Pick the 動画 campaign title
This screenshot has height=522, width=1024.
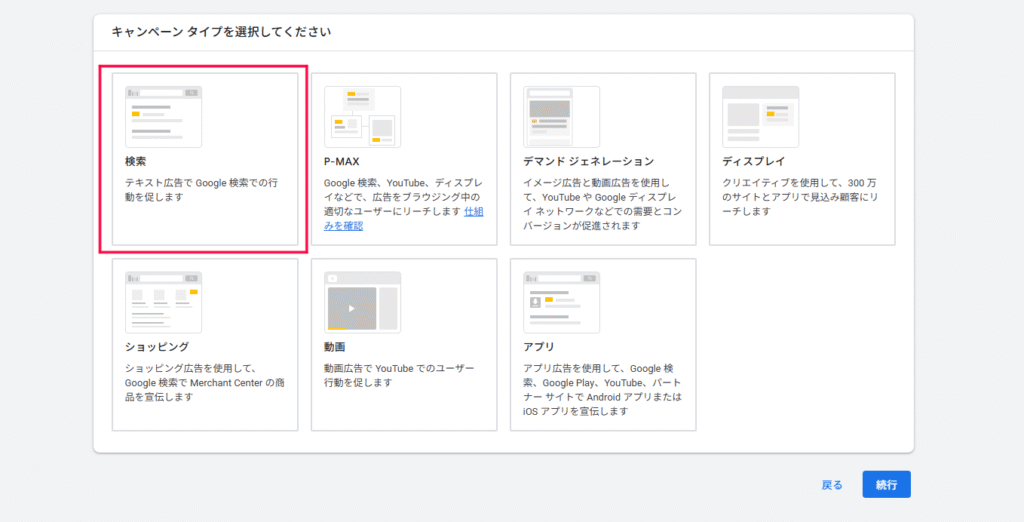pos(334,347)
